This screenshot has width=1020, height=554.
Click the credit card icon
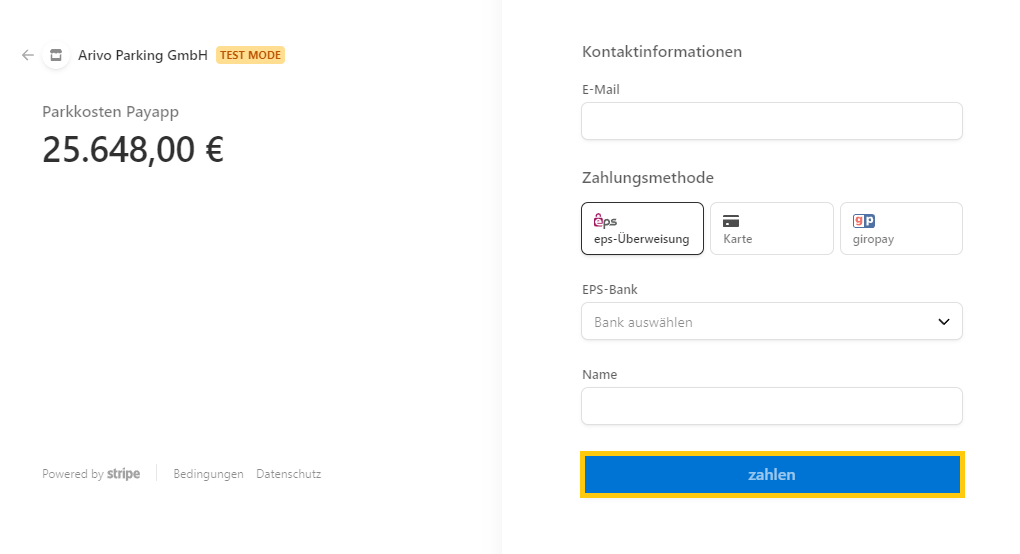click(731, 221)
